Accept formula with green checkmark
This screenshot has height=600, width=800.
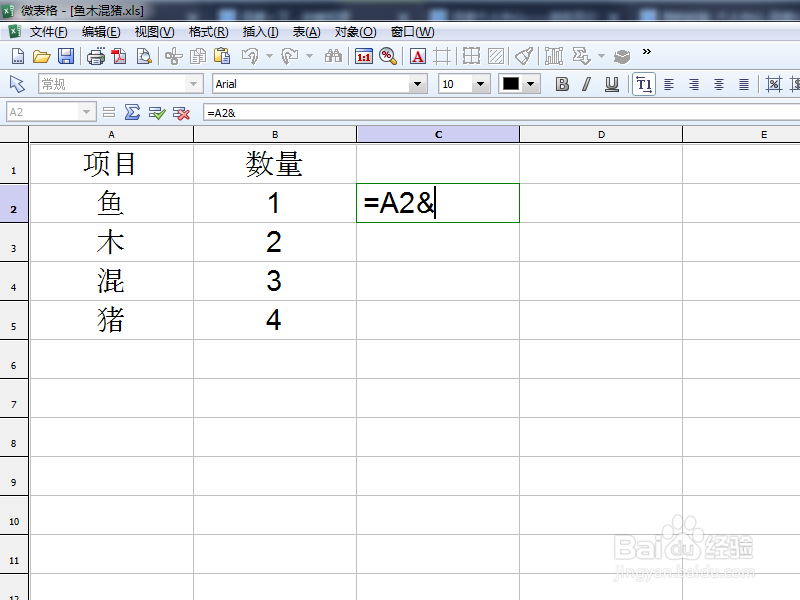[157, 113]
